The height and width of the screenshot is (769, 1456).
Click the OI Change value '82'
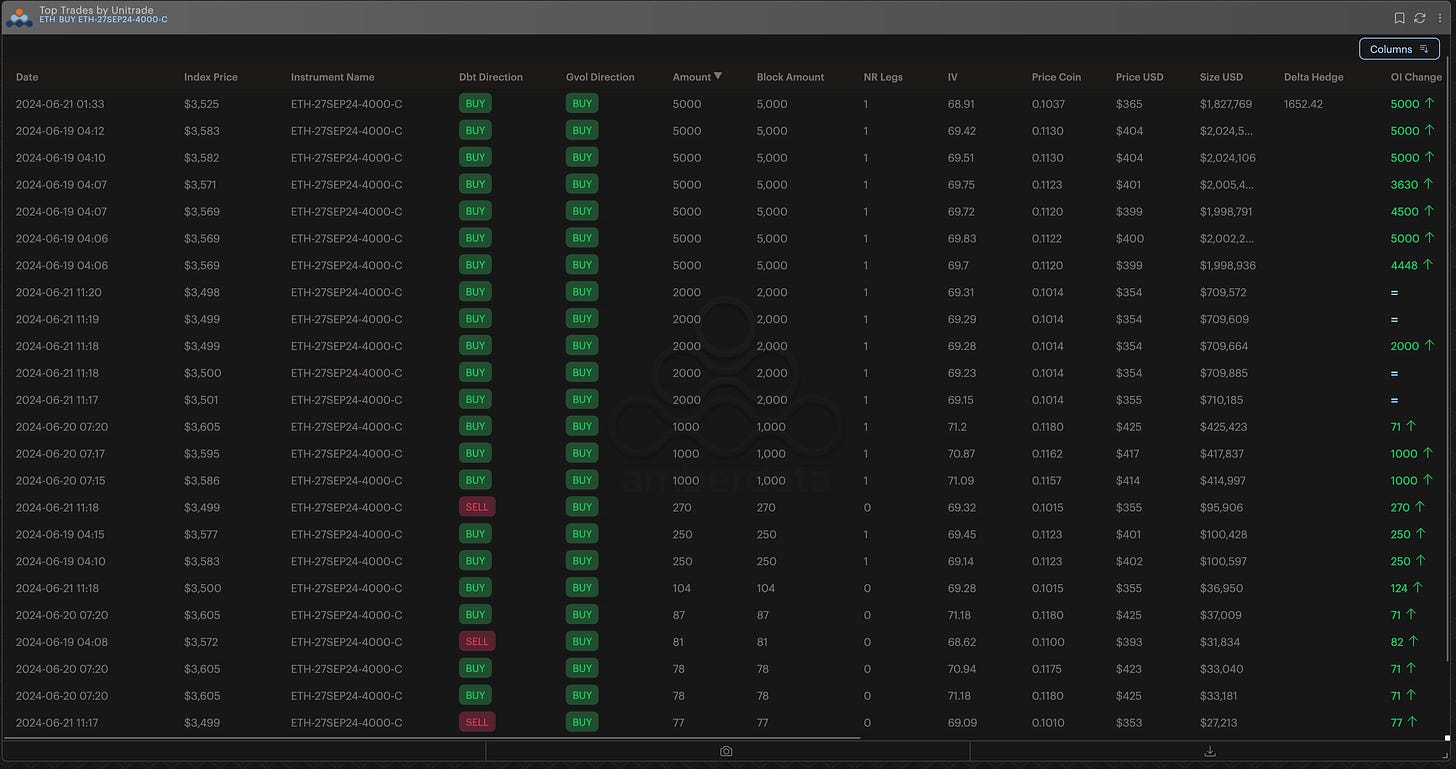pyautogui.click(x=1397, y=641)
